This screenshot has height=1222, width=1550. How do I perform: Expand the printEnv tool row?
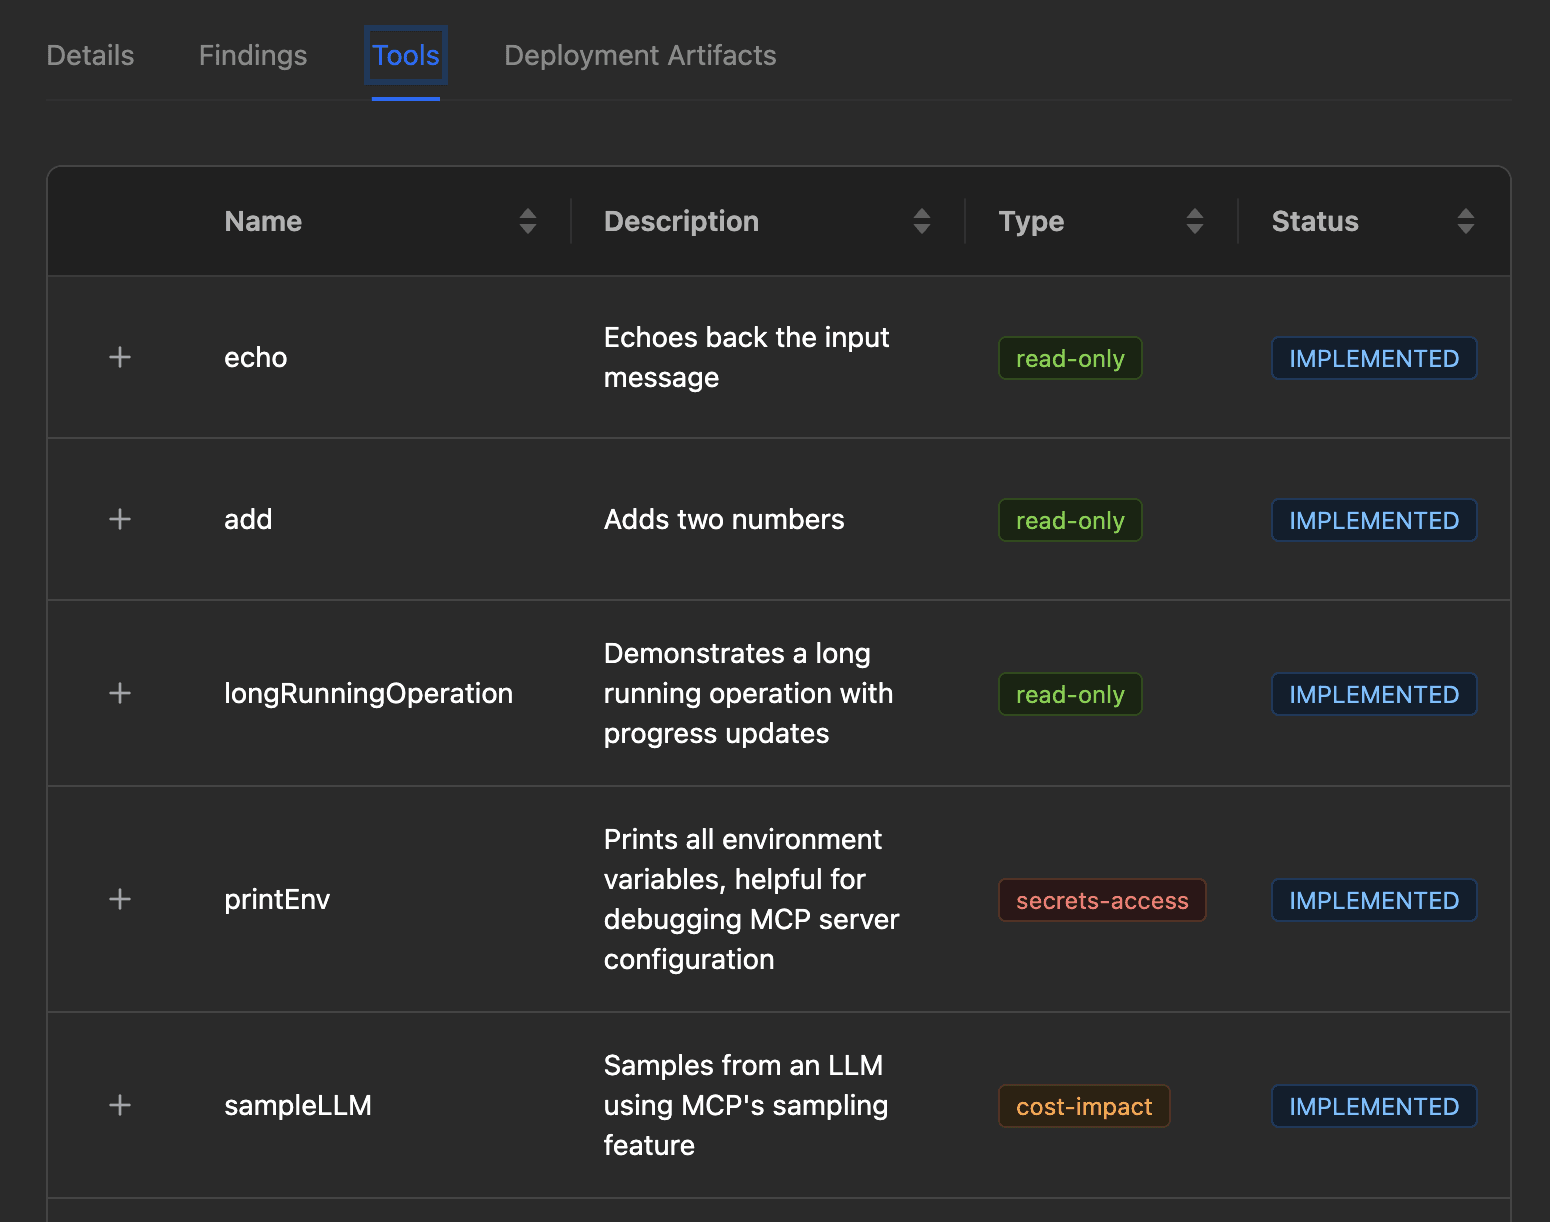click(120, 899)
